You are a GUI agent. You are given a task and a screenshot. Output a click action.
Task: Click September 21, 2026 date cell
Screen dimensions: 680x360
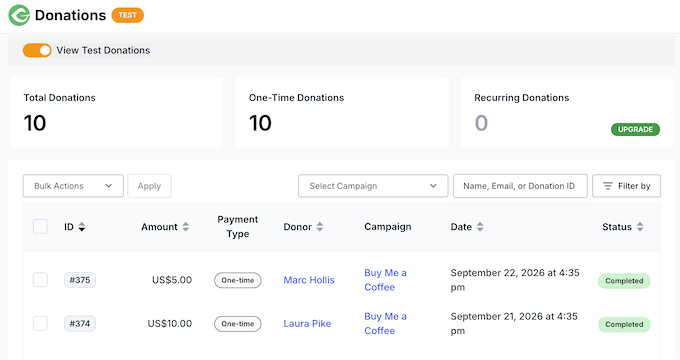point(514,323)
